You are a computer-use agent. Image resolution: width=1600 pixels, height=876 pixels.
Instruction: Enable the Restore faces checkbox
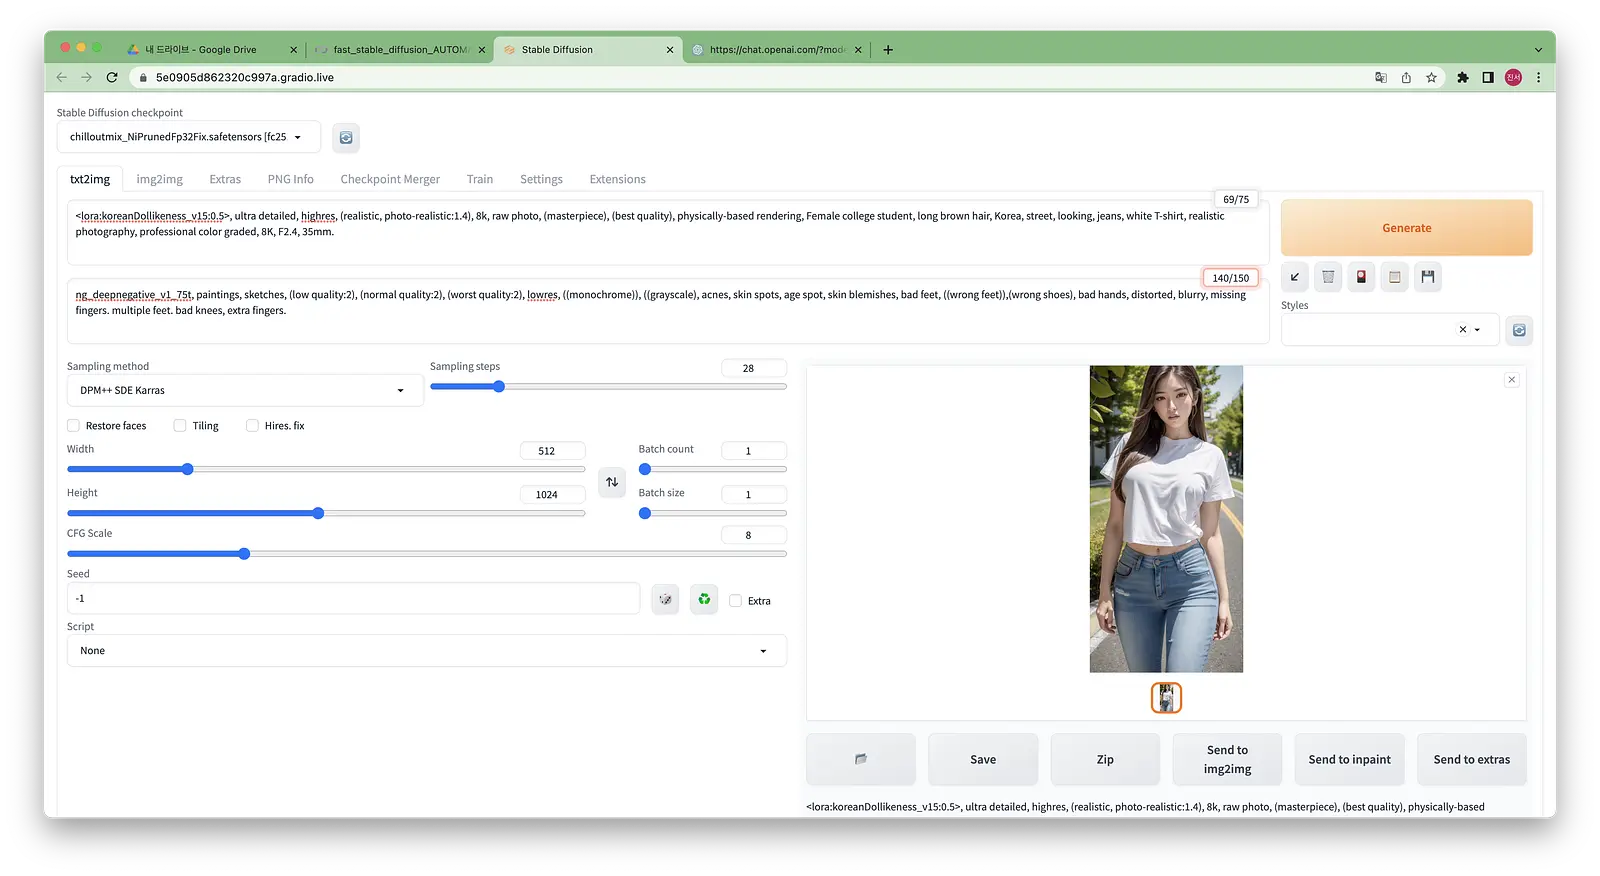pyautogui.click(x=73, y=425)
